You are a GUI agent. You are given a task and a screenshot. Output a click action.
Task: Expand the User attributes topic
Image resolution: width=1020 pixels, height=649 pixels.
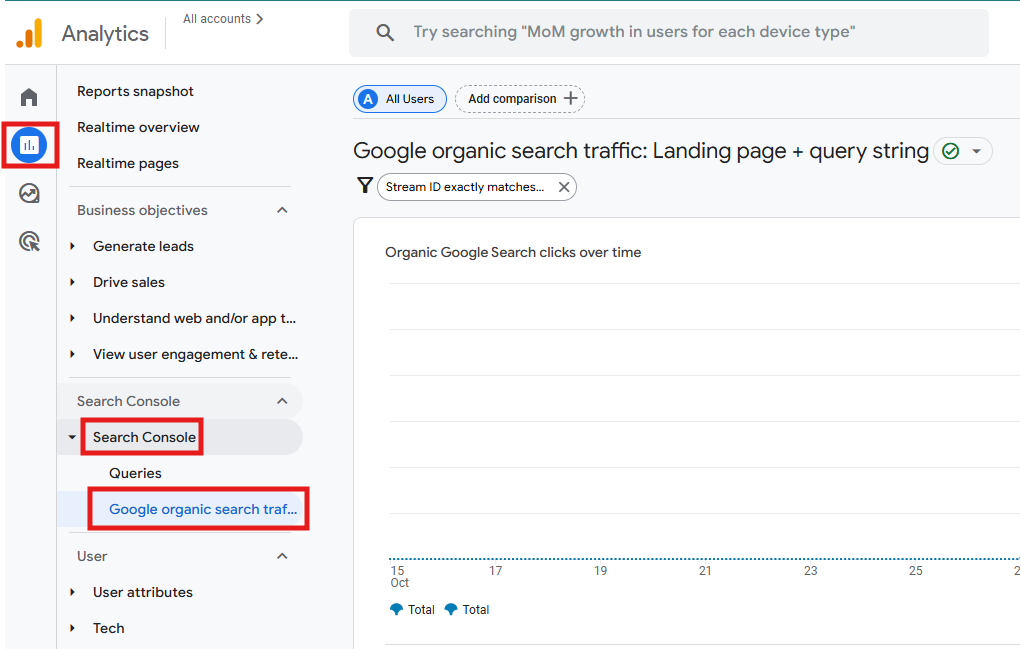[x=72, y=592]
